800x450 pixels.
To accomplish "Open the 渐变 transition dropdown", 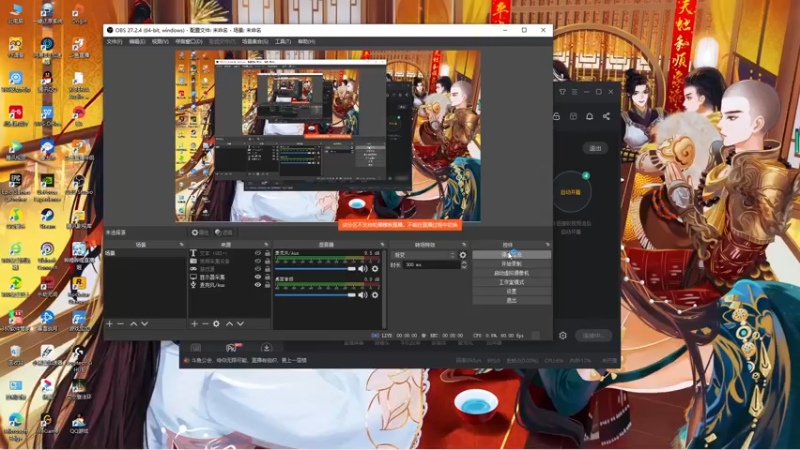I will coord(423,255).
